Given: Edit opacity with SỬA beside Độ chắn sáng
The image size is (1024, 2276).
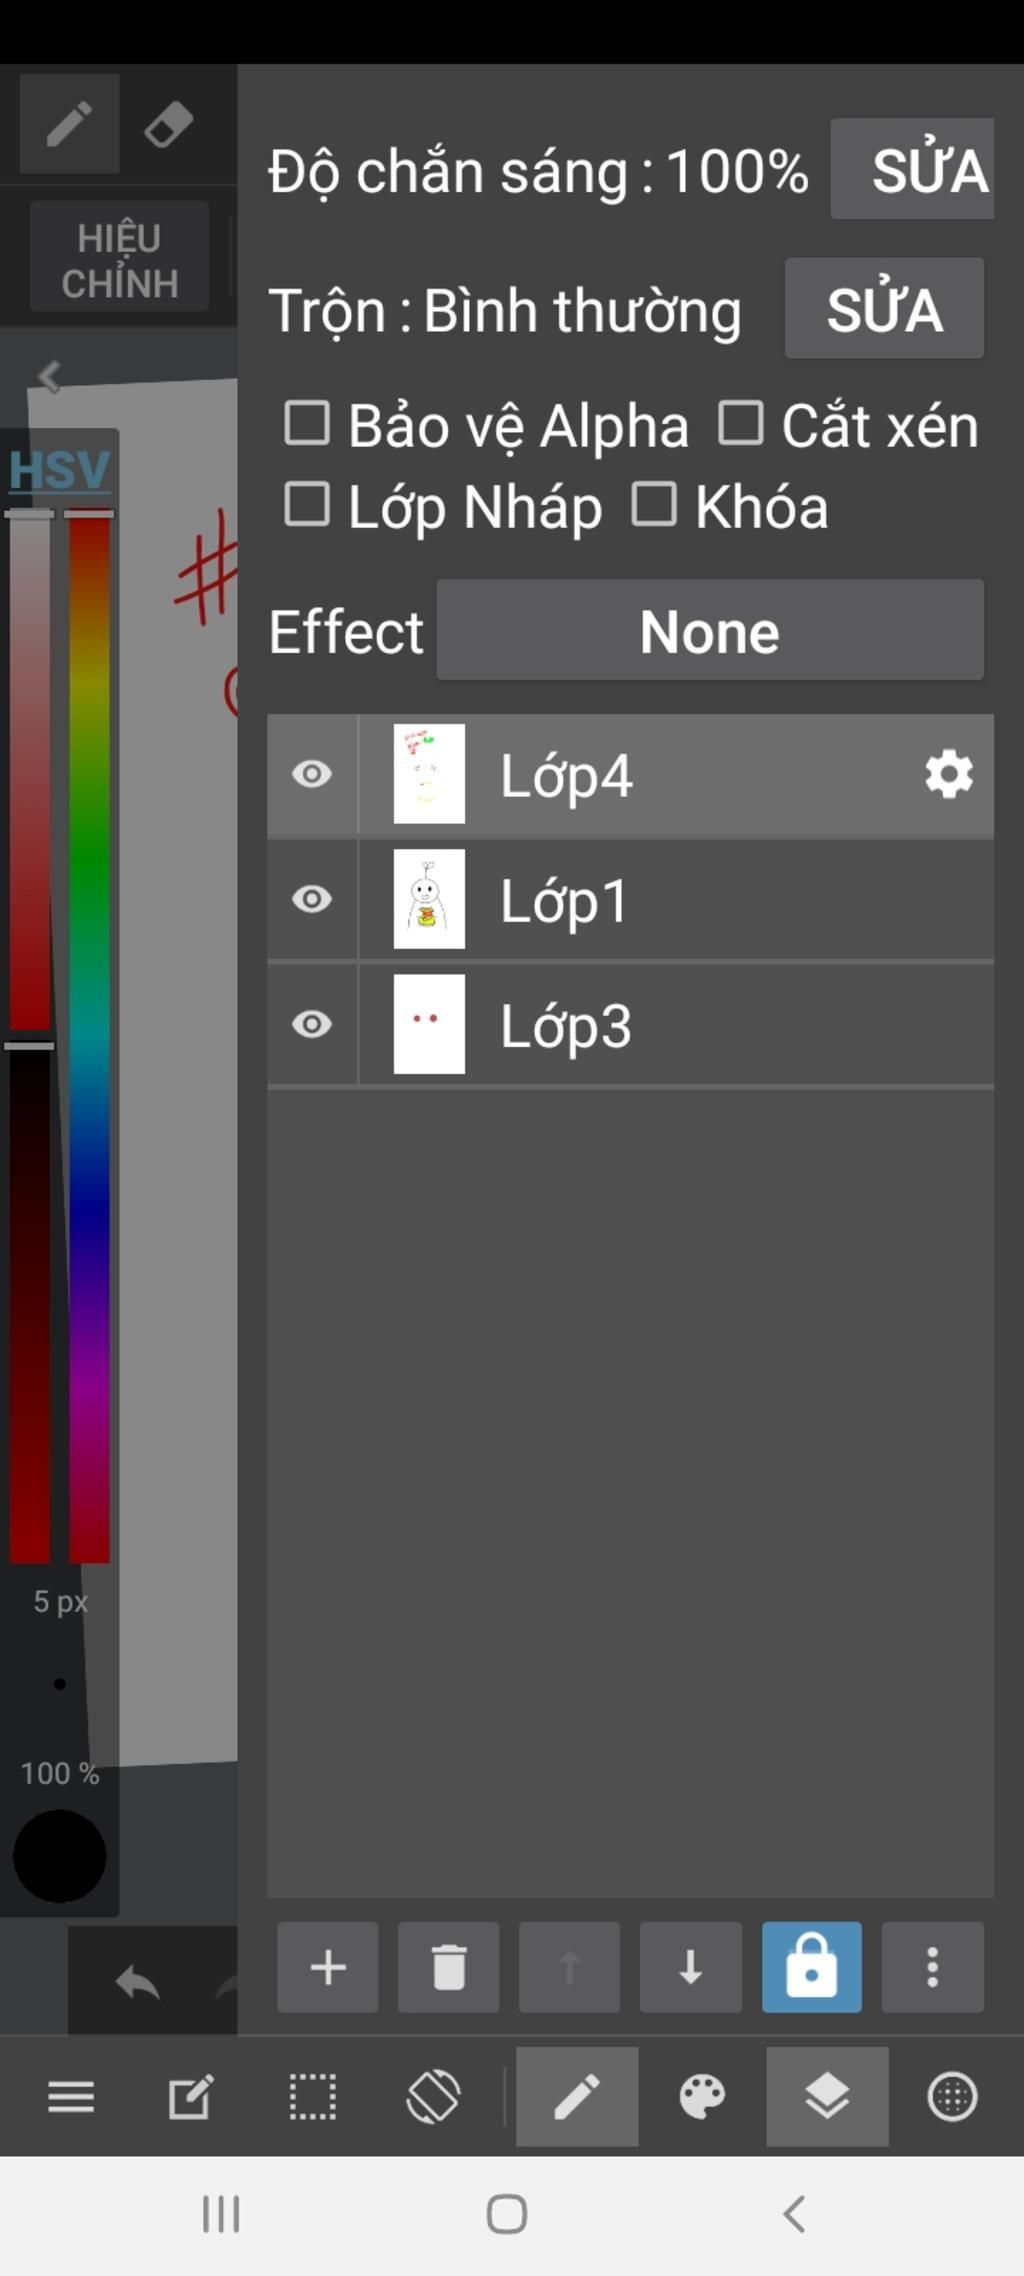Looking at the screenshot, I should point(912,169).
